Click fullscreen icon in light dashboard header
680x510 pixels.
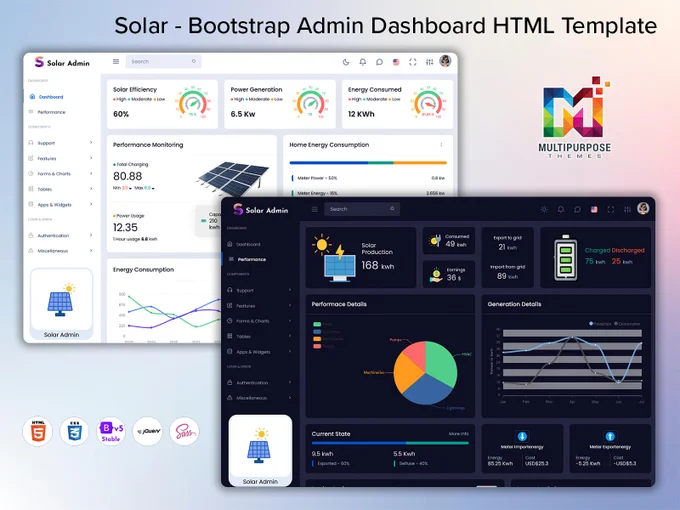413,62
